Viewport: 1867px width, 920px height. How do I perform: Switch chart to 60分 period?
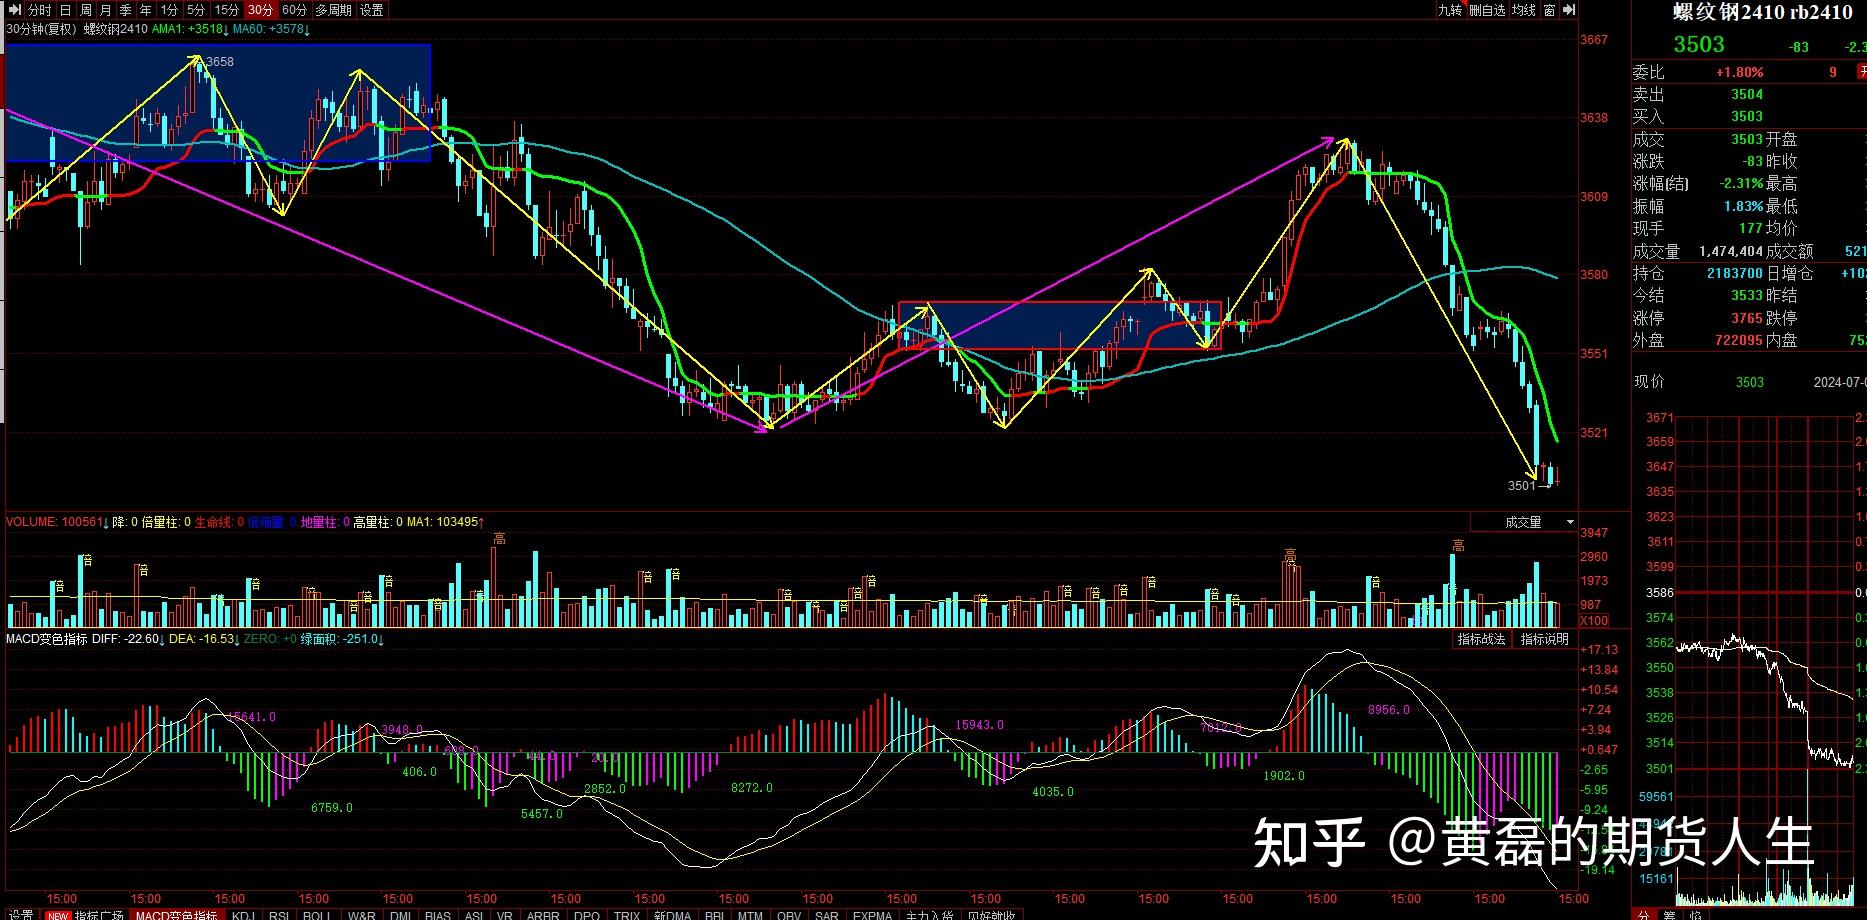pyautogui.click(x=295, y=10)
